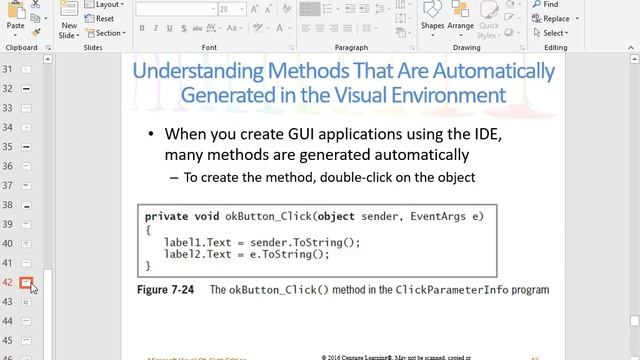Image resolution: width=640 pixels, height=360 pixels.
Task: Activate the Format Painter brush
Action: click(36, 33)
